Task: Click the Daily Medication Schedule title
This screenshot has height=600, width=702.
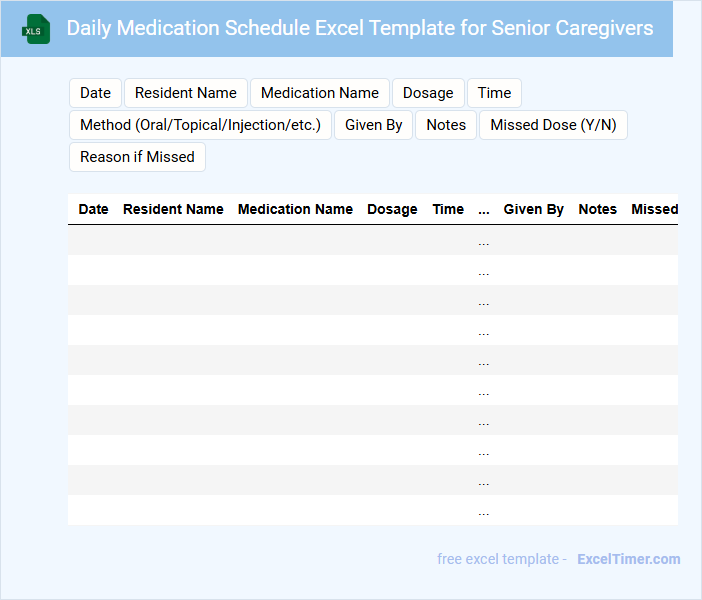Action: 360,28
